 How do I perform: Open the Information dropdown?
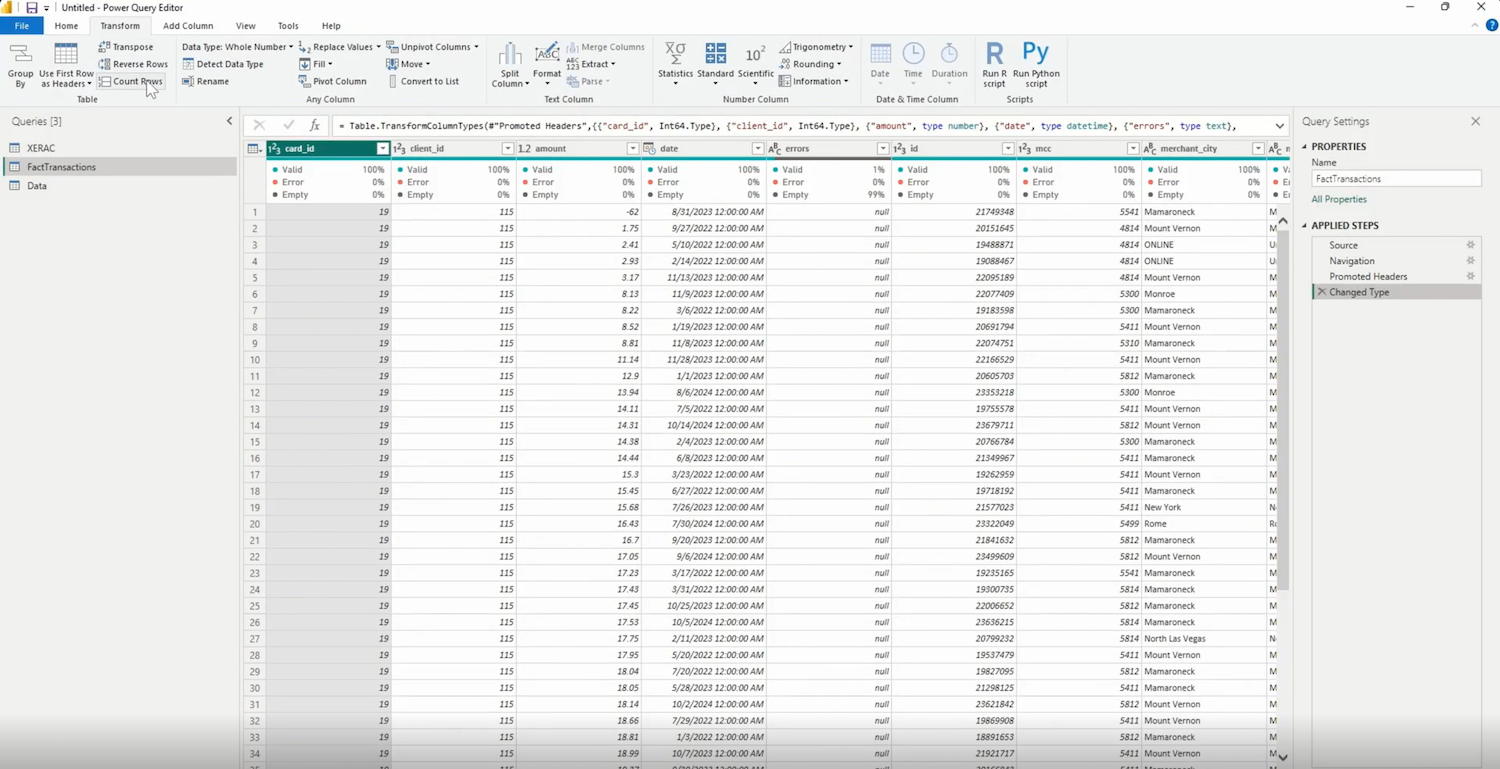[813, 81]
